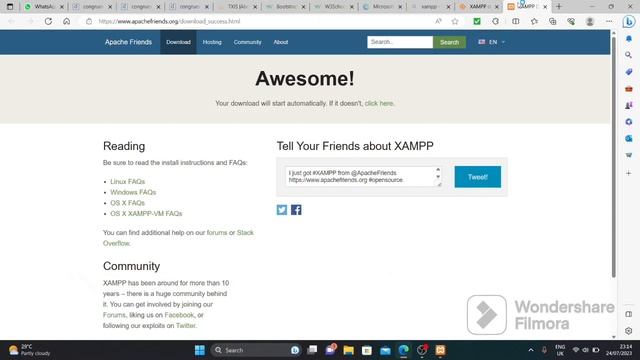Screen dimensions: 640x360
Task: Open XAMPP orange icon in taskbar
Action: tap(440, 350)
